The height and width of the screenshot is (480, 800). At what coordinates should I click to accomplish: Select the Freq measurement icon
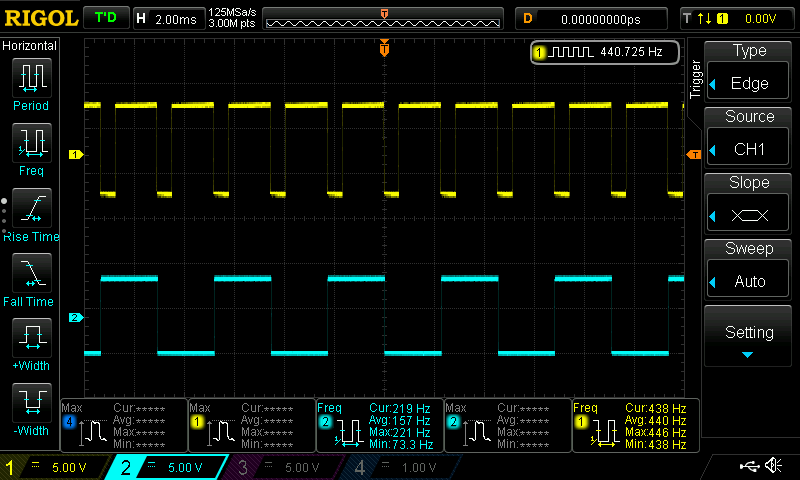coord(31,145)
